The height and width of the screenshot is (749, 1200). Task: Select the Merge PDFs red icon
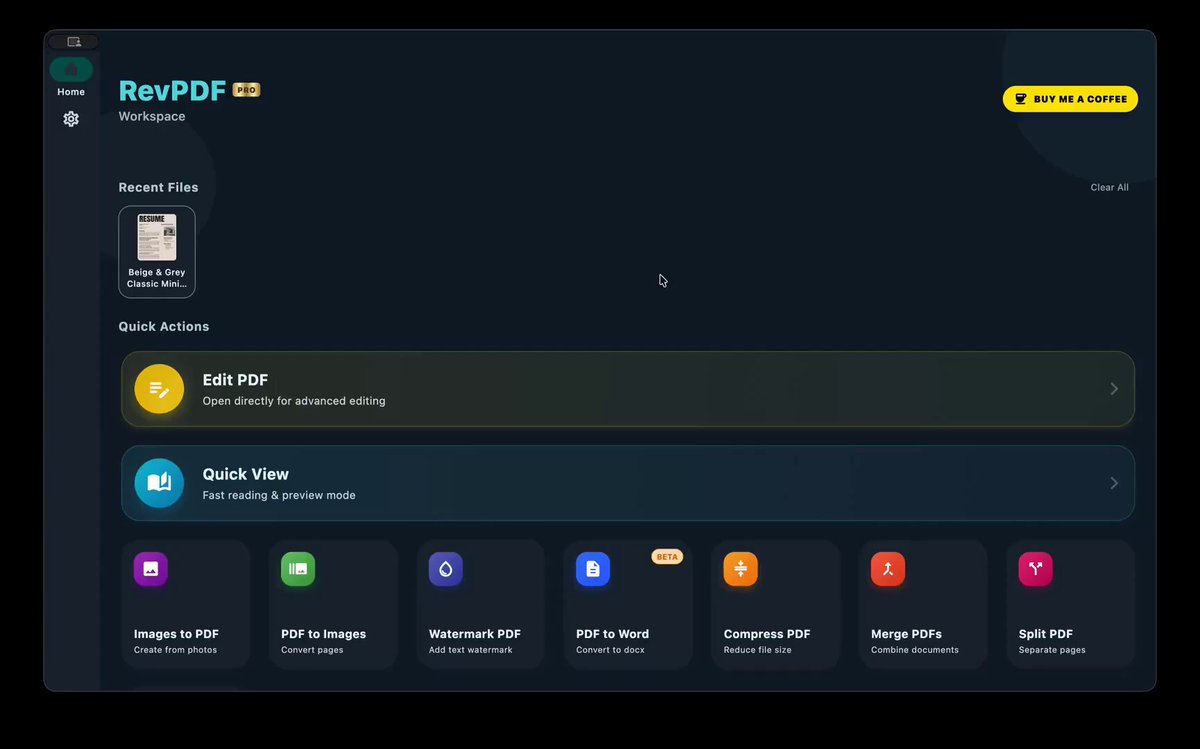[888, 569]
